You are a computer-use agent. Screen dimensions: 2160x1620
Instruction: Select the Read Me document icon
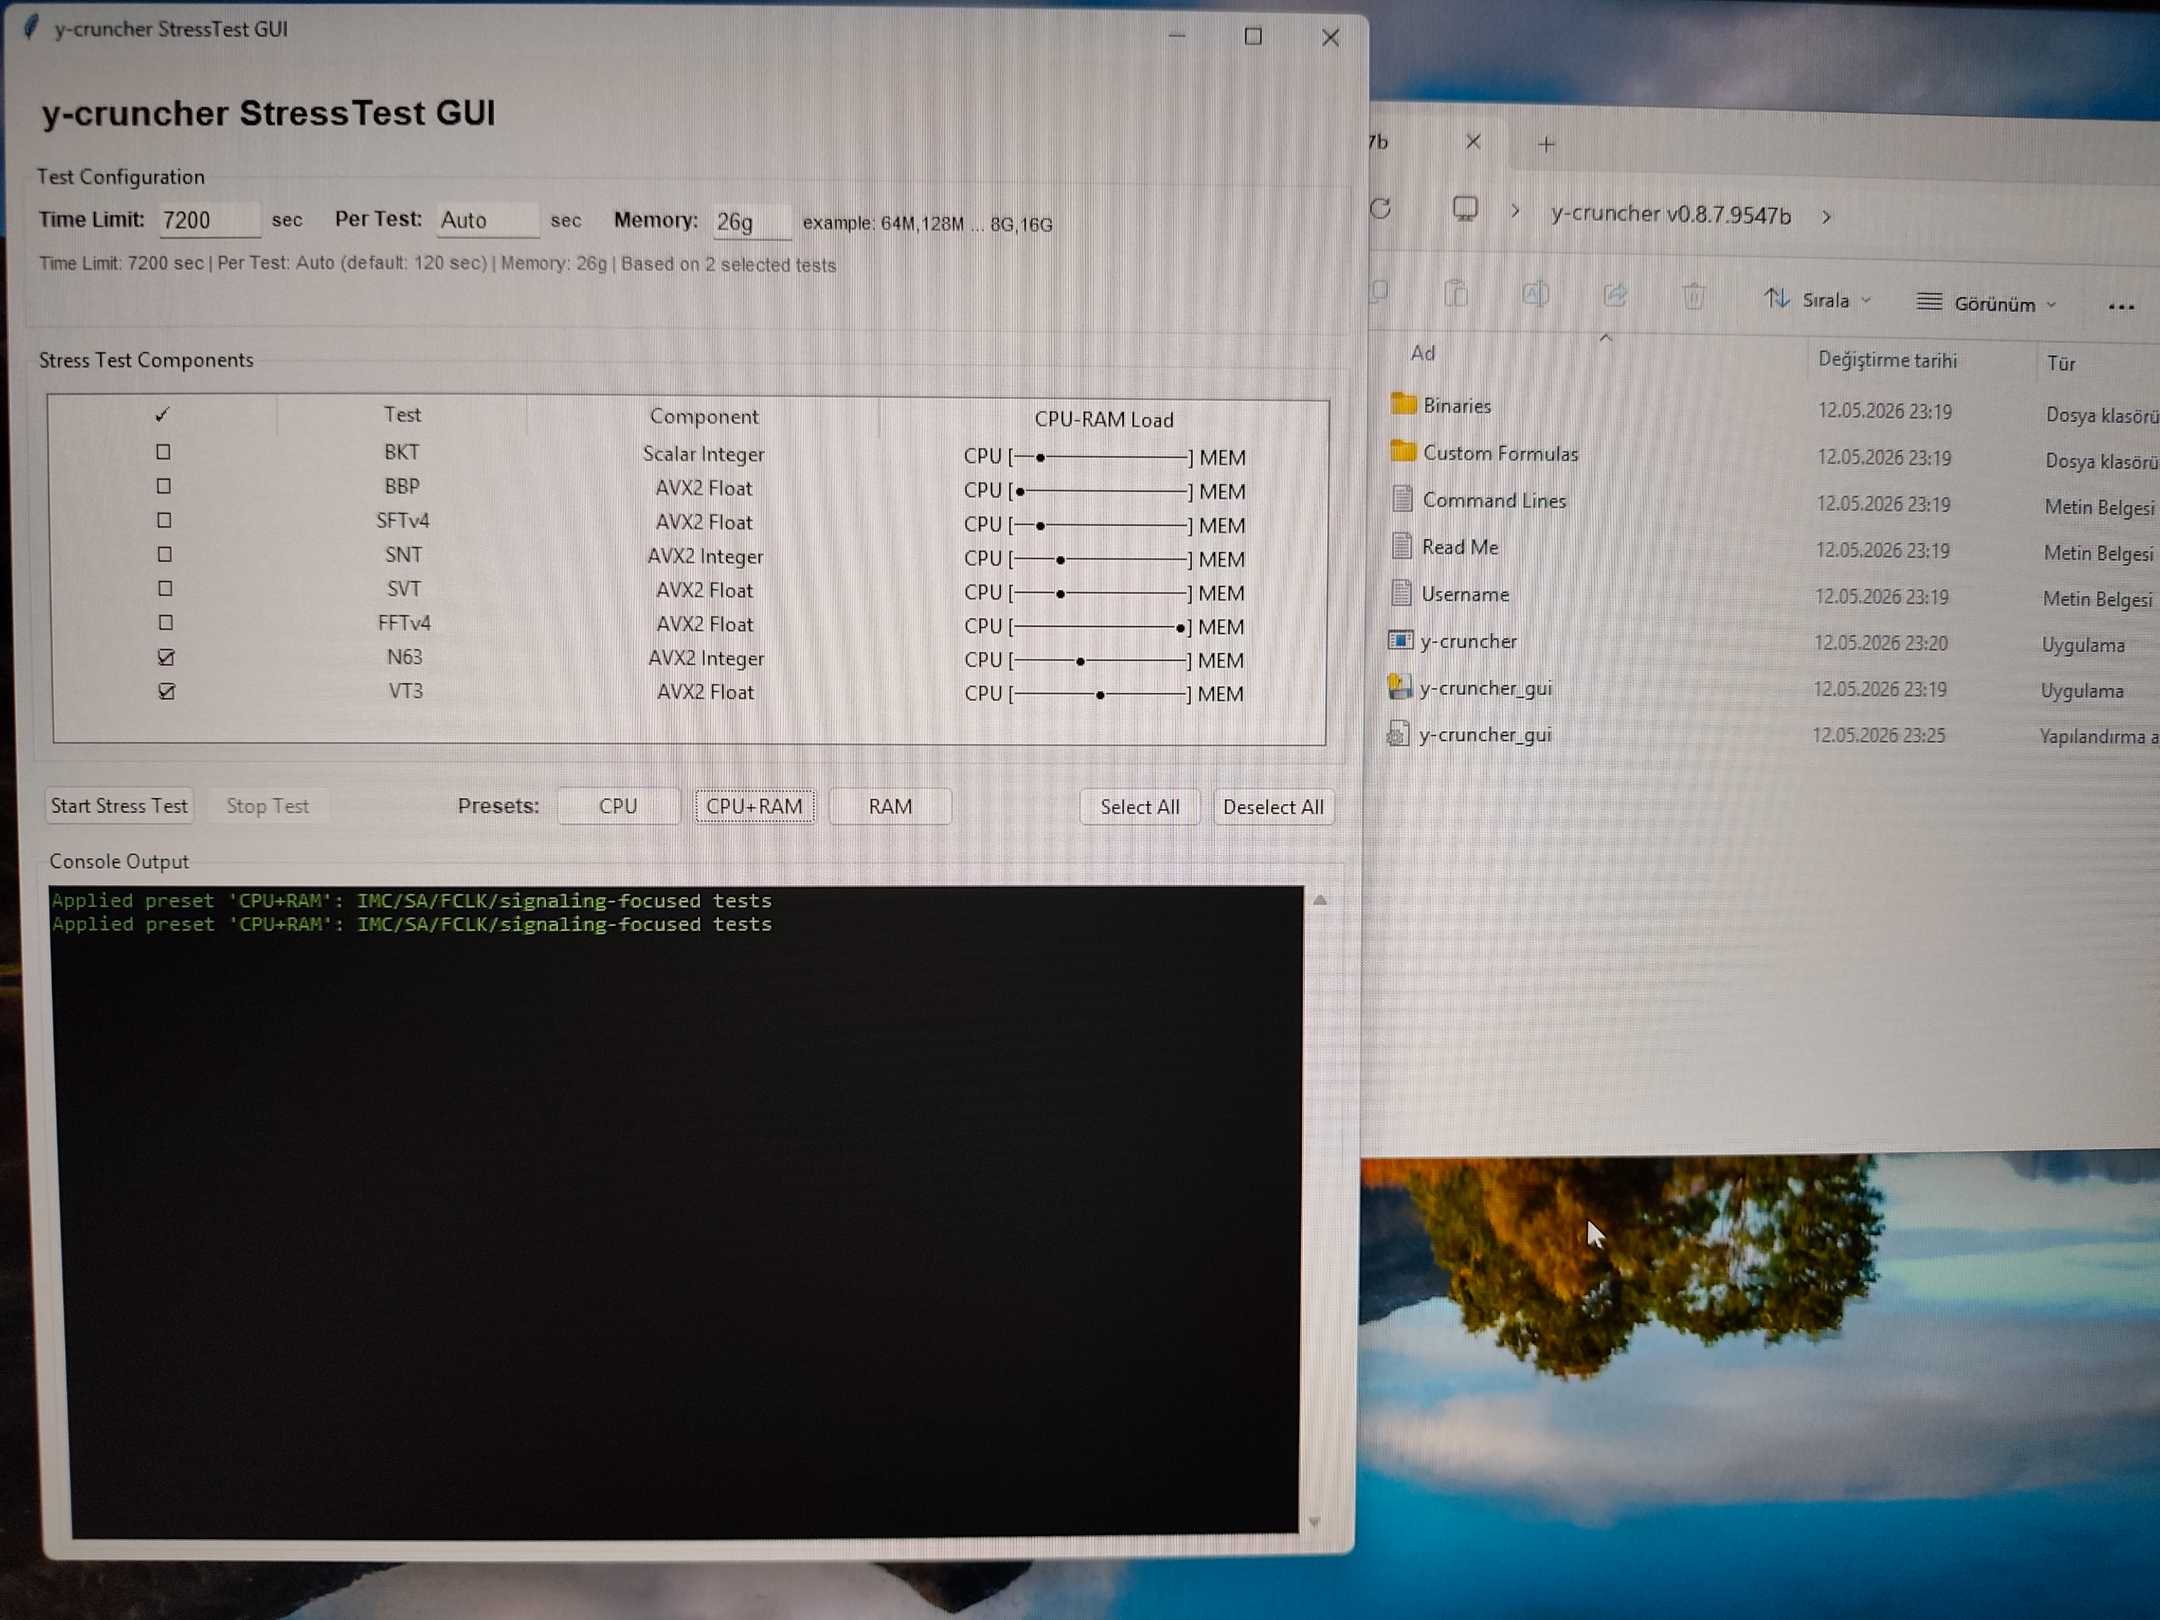[1402, 545]
